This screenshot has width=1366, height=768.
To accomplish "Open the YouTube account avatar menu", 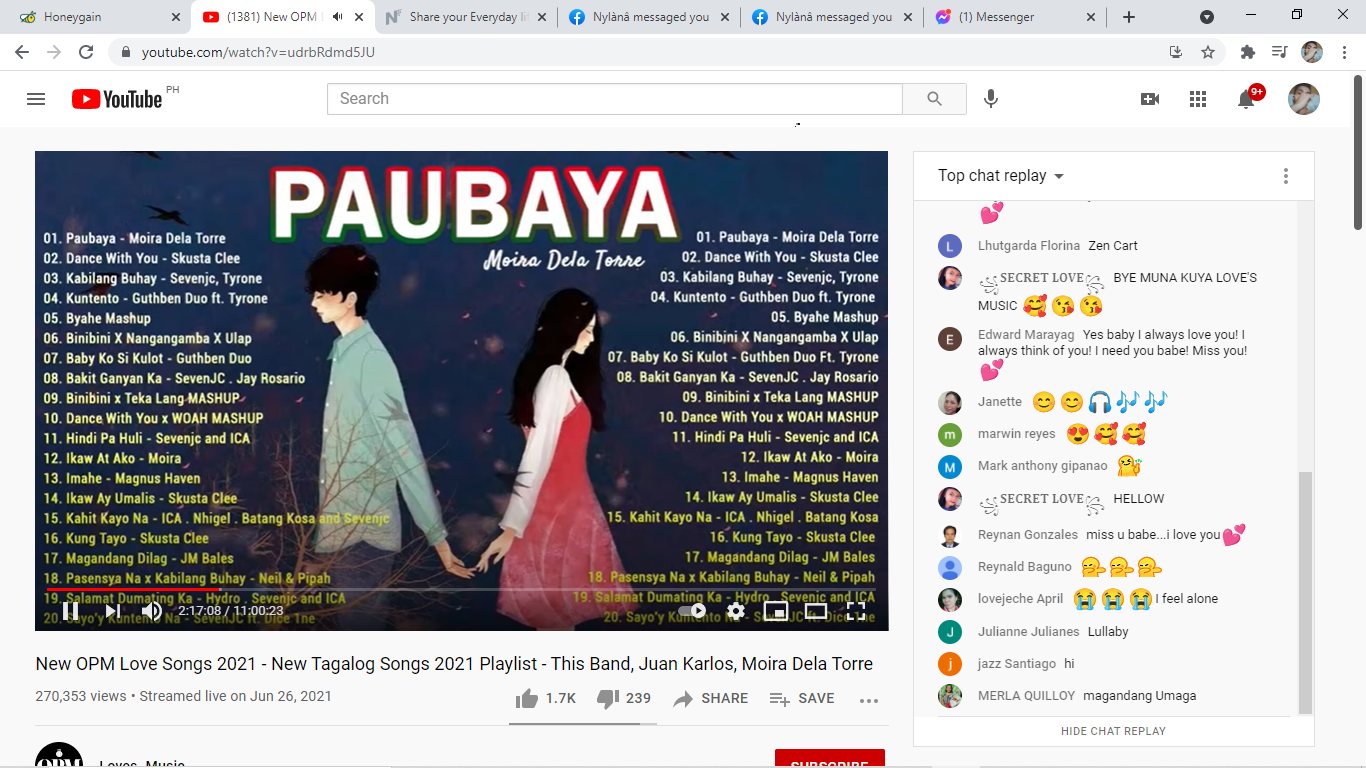I will (x=1304, y=99).
